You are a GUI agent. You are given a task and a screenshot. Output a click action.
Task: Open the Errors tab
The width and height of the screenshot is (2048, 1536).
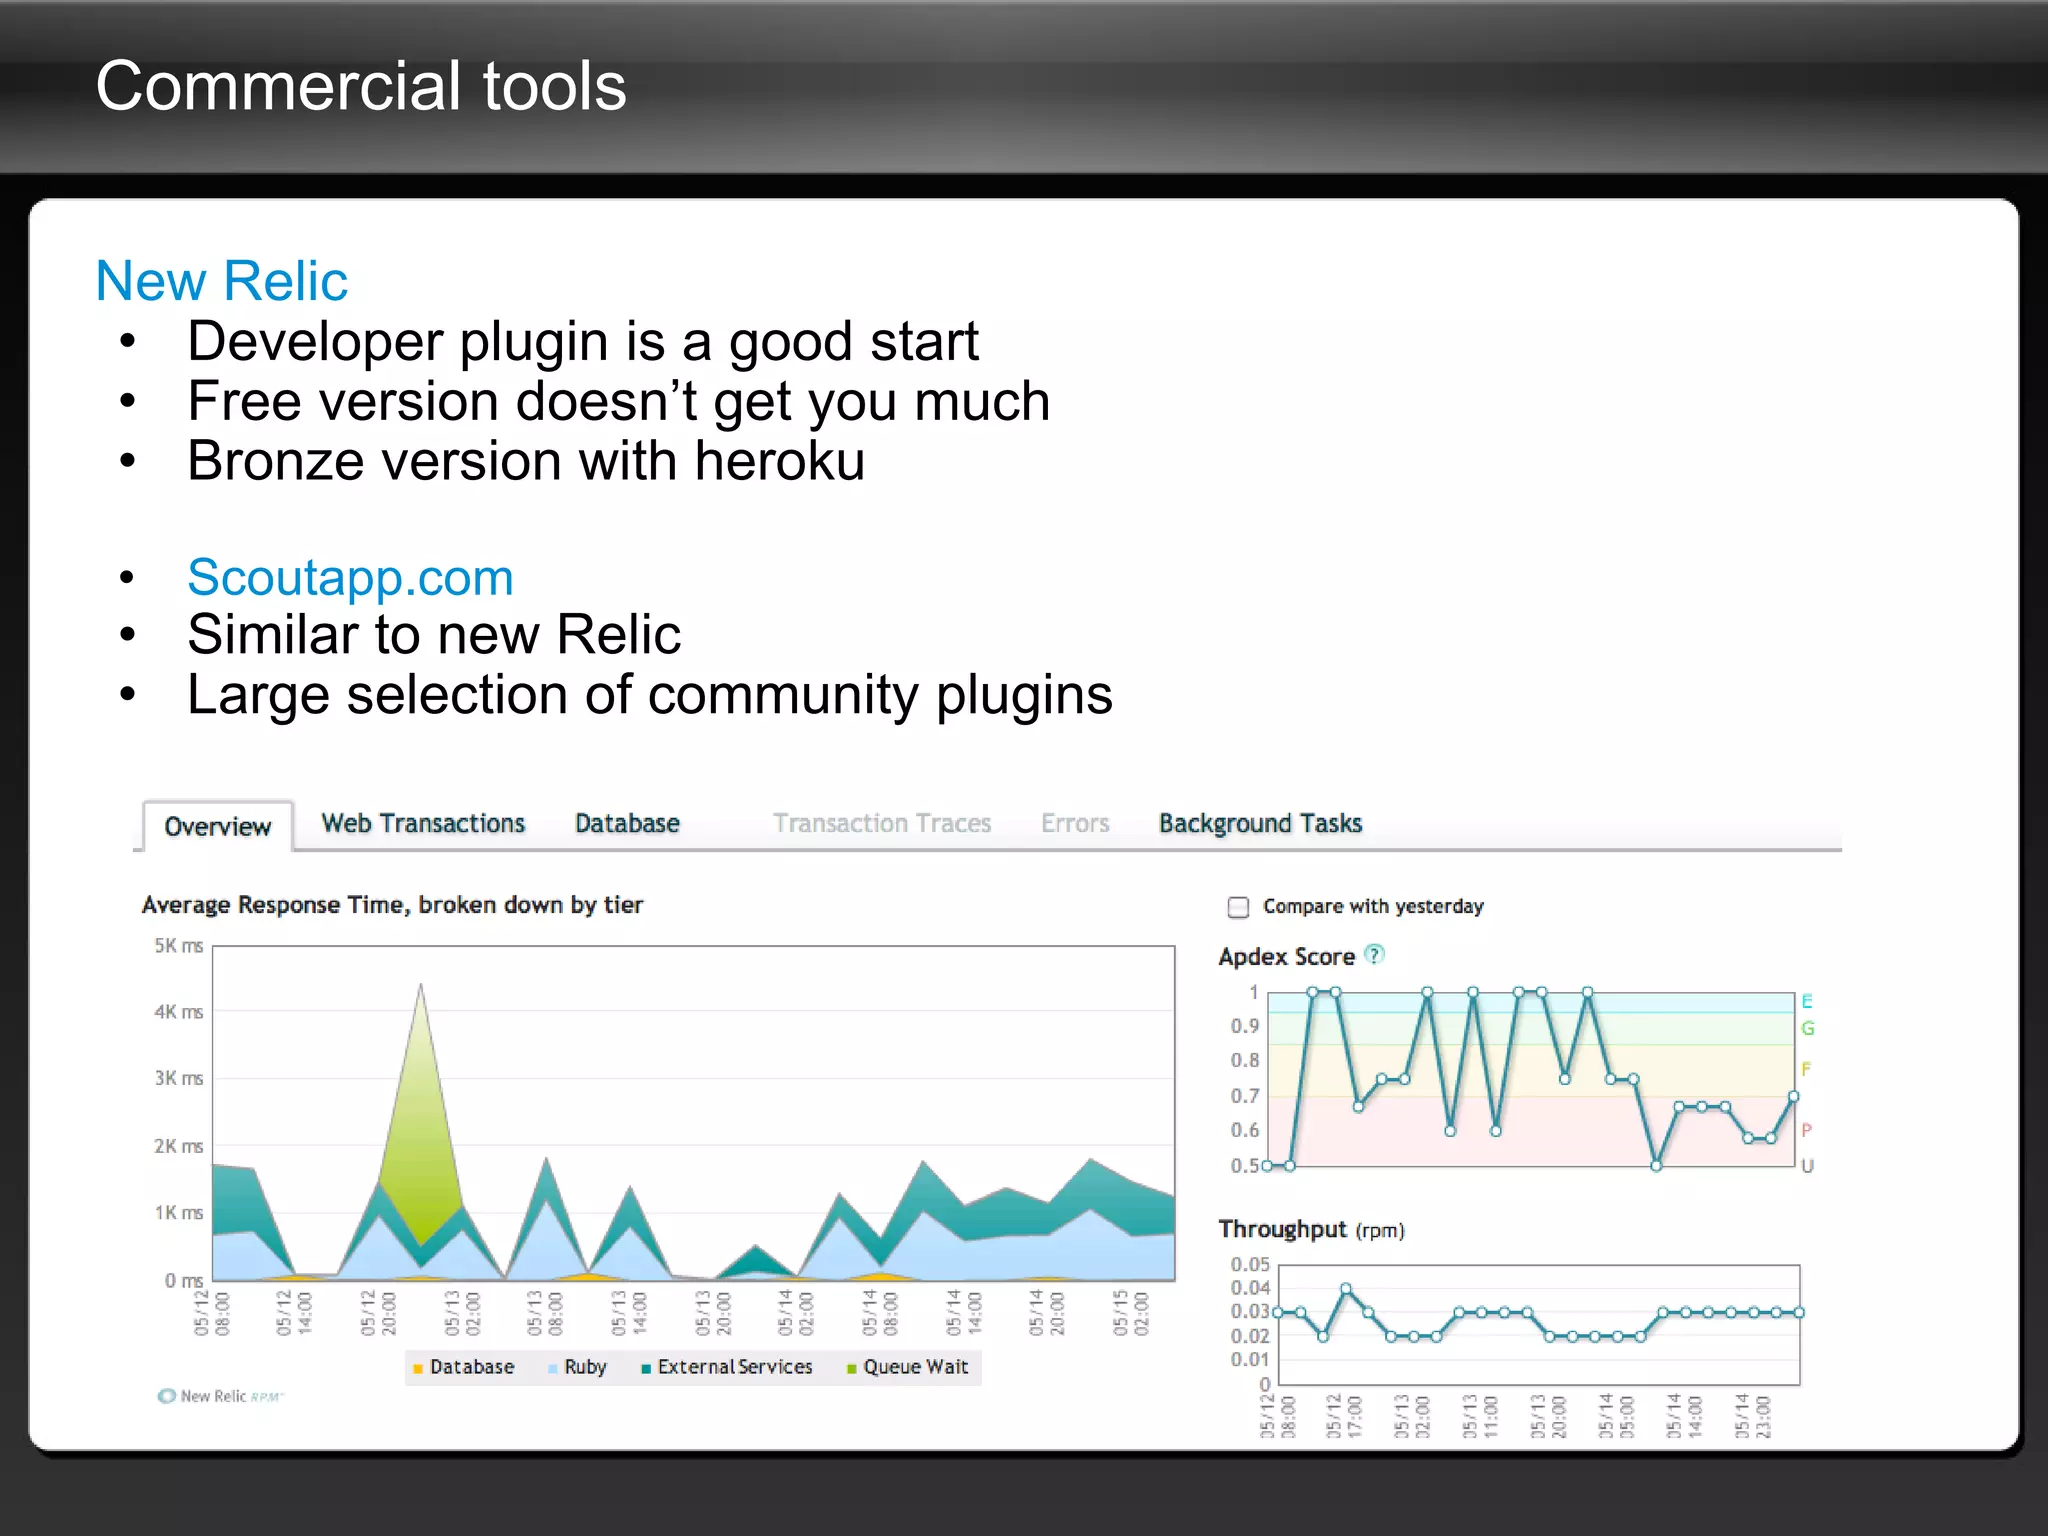[1075, 823]
